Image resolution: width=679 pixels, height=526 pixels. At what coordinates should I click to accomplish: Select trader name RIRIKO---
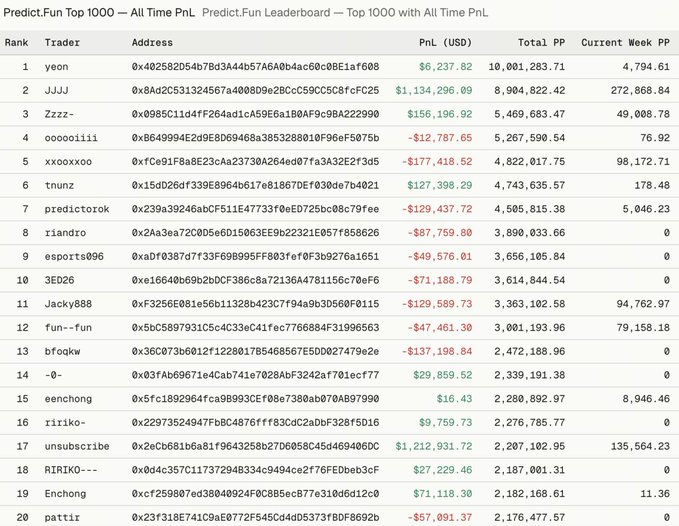[71, 470]
